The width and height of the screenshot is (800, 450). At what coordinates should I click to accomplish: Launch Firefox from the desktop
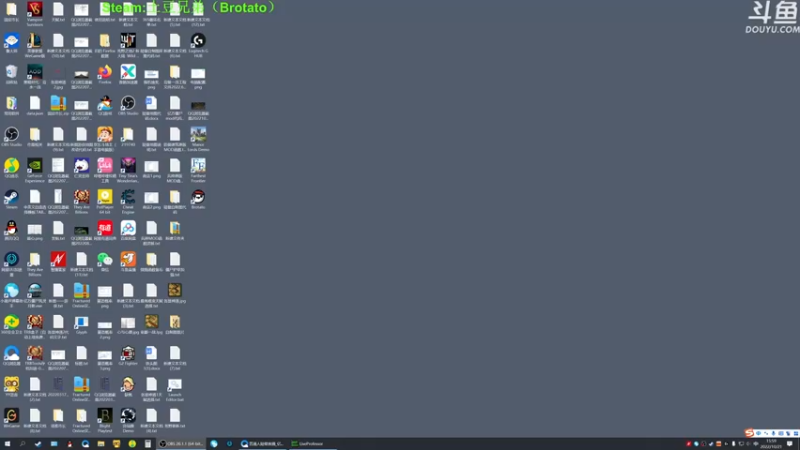point(105,75)
